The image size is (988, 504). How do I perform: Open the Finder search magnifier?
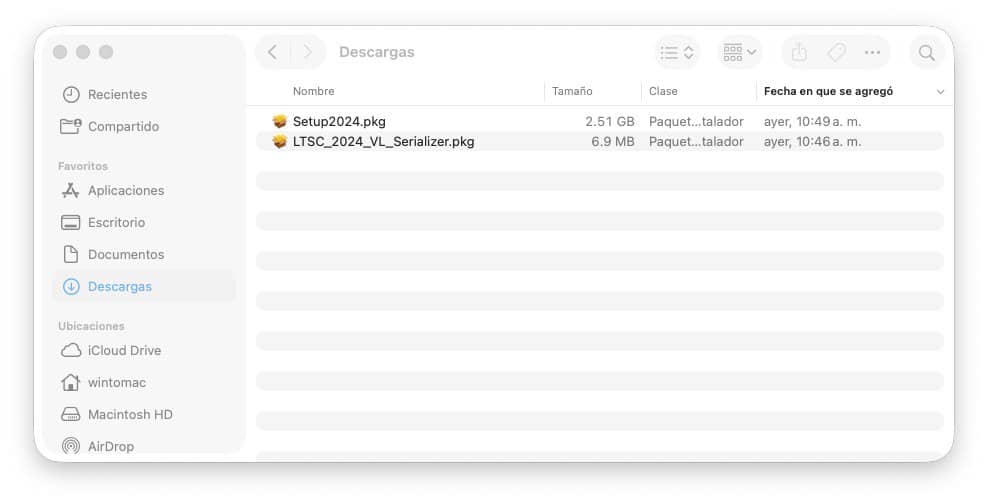926,52
